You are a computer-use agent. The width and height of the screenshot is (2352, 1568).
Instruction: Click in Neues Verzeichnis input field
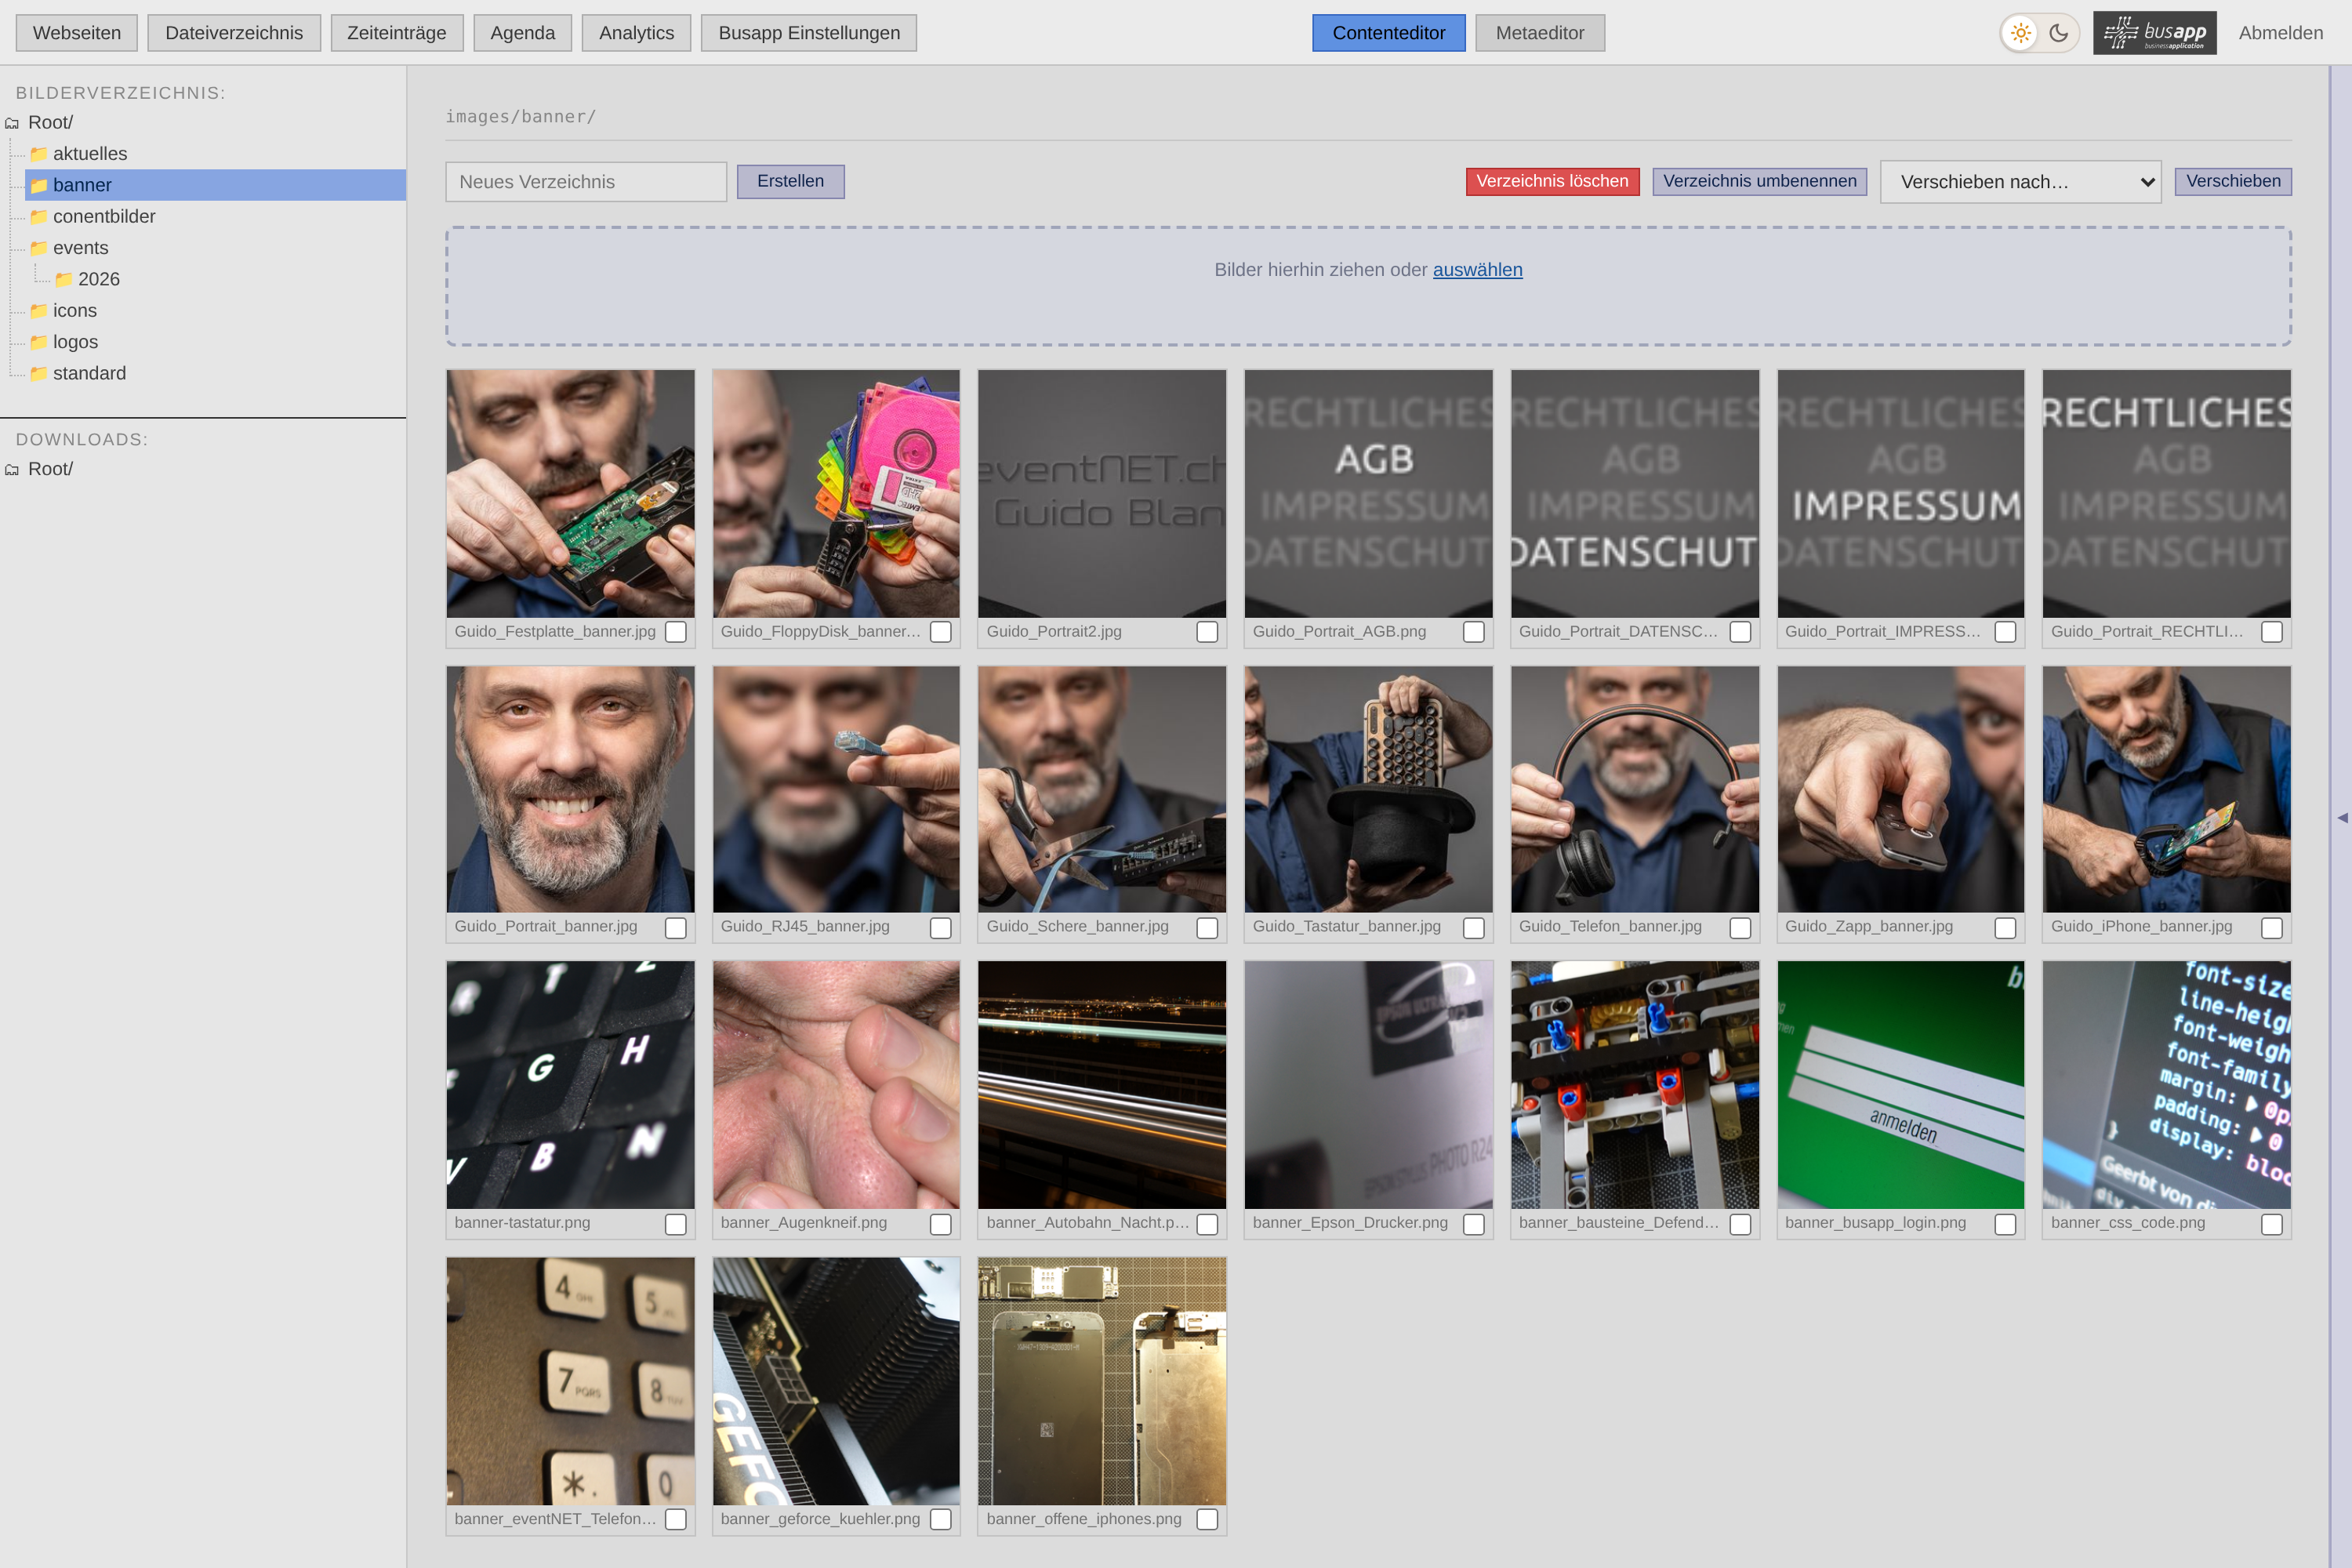click(x=586, y=182)
